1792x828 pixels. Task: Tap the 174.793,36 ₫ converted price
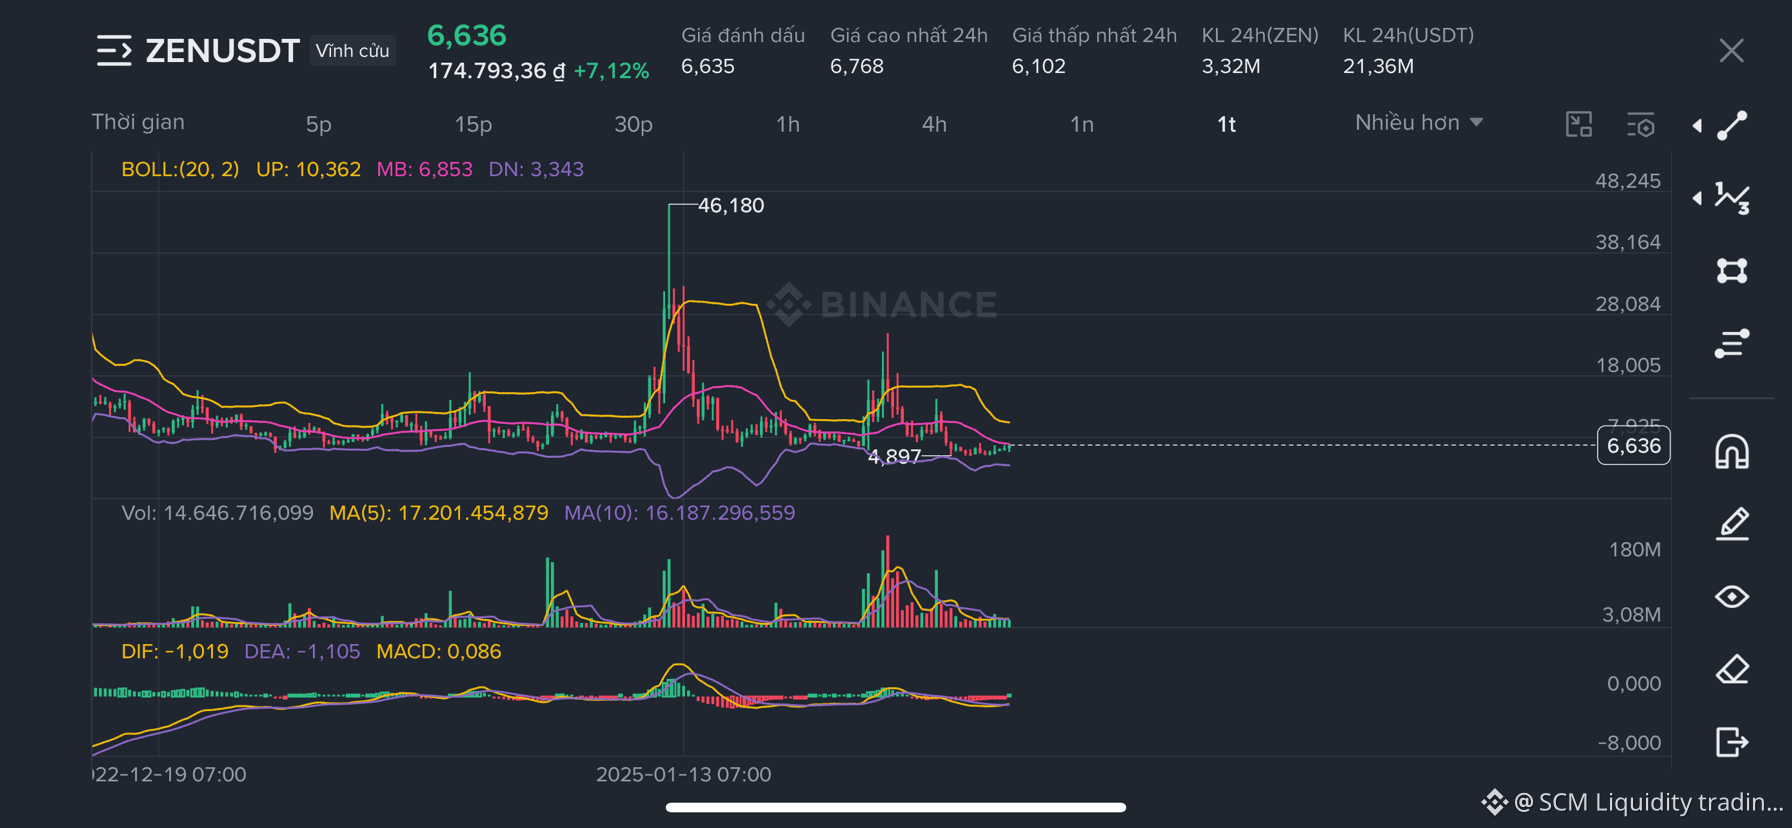coord(496,71)
